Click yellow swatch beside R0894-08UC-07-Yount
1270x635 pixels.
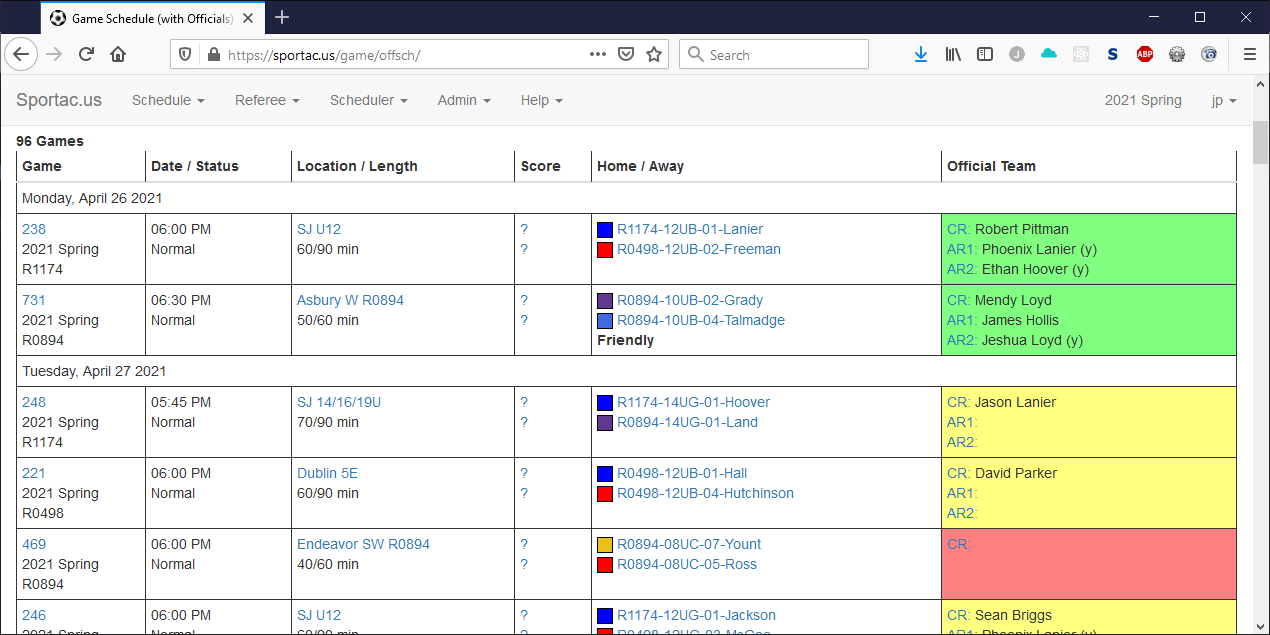click(605, 545)
